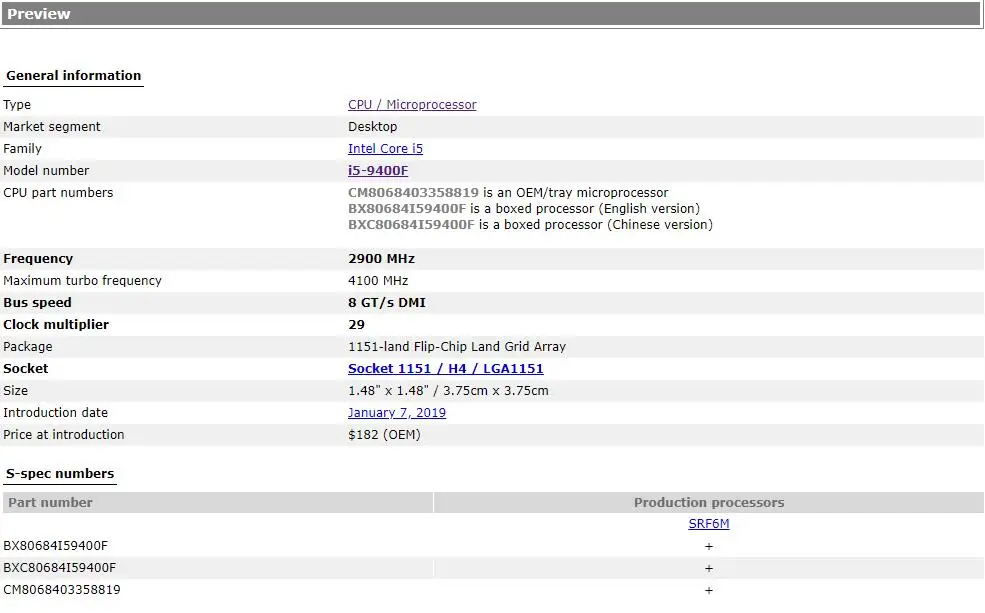Screen dimensions: 985x613
Task: Click the Bus speed label
Action: coord(37,303)
